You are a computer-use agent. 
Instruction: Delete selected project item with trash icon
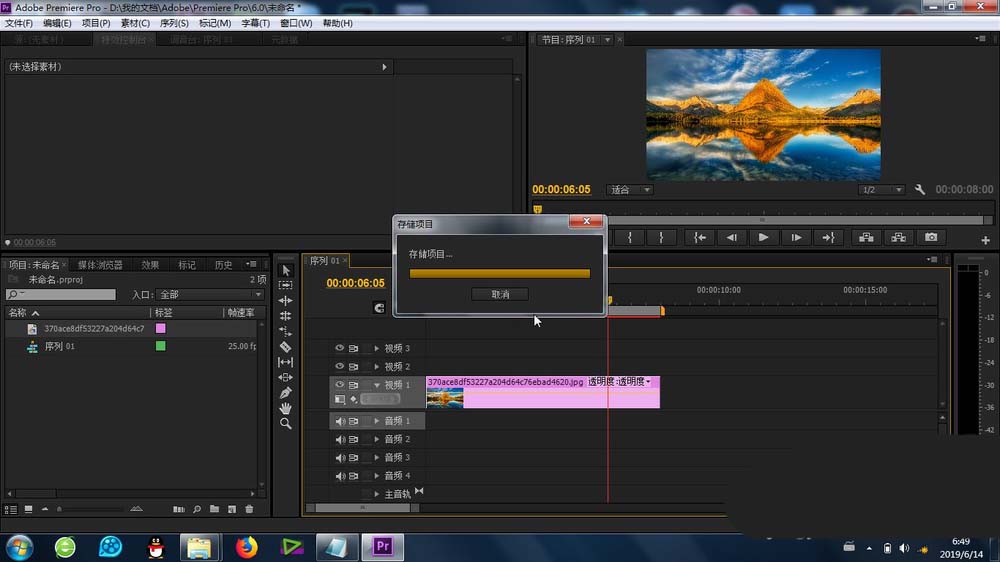249,509
